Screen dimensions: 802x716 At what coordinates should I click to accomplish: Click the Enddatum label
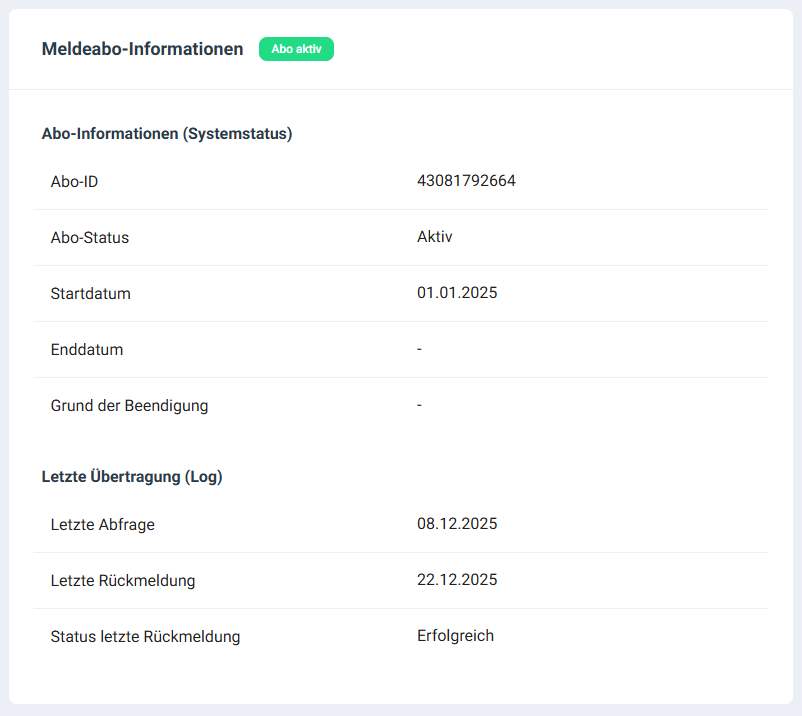click(87, 350)
